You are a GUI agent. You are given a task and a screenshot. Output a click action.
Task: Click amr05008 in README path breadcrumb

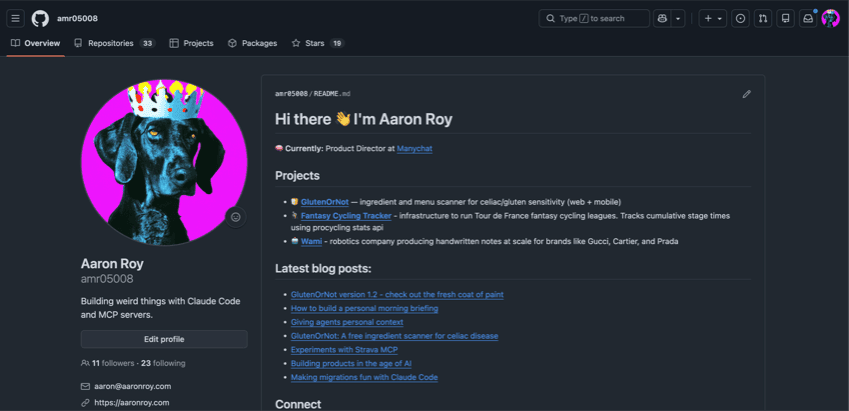coord(291,94)
